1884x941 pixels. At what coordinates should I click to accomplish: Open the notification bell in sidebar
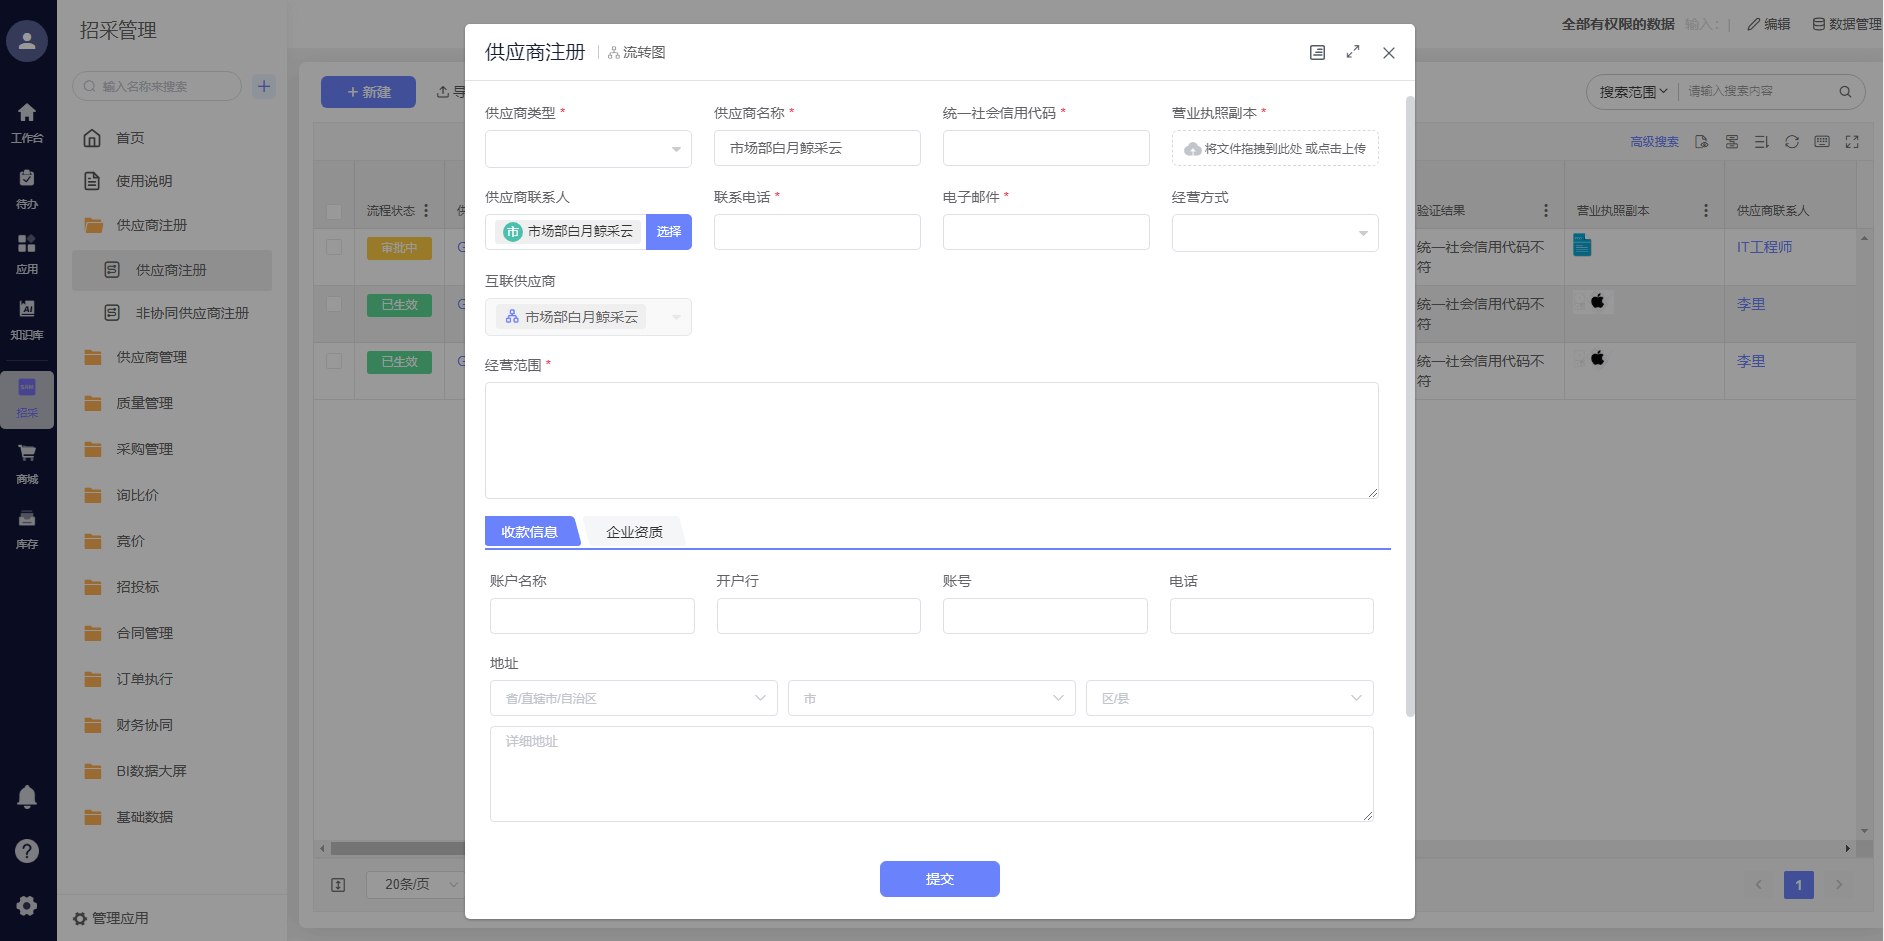pyautogui.click(x=27, y=797)
